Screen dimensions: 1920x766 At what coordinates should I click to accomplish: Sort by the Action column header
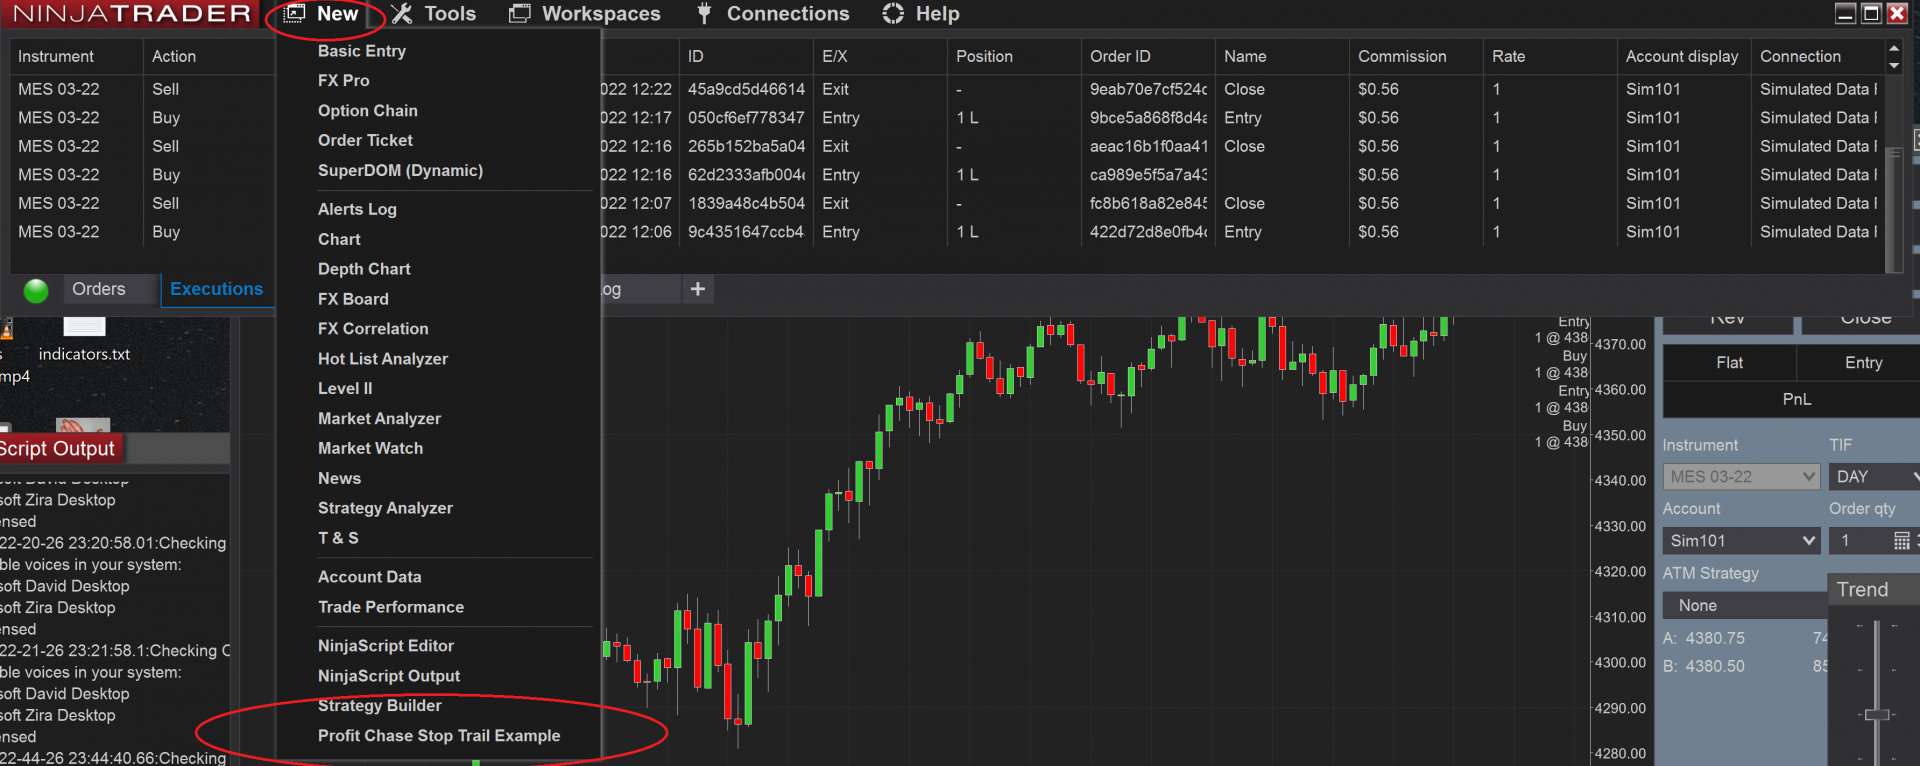point(209,57)
